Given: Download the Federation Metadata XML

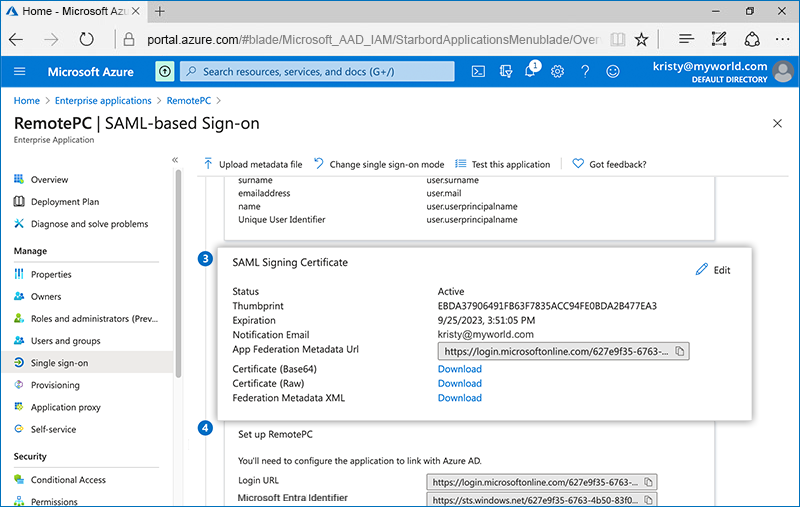Looking at the screenshot, I should (459, 398).
